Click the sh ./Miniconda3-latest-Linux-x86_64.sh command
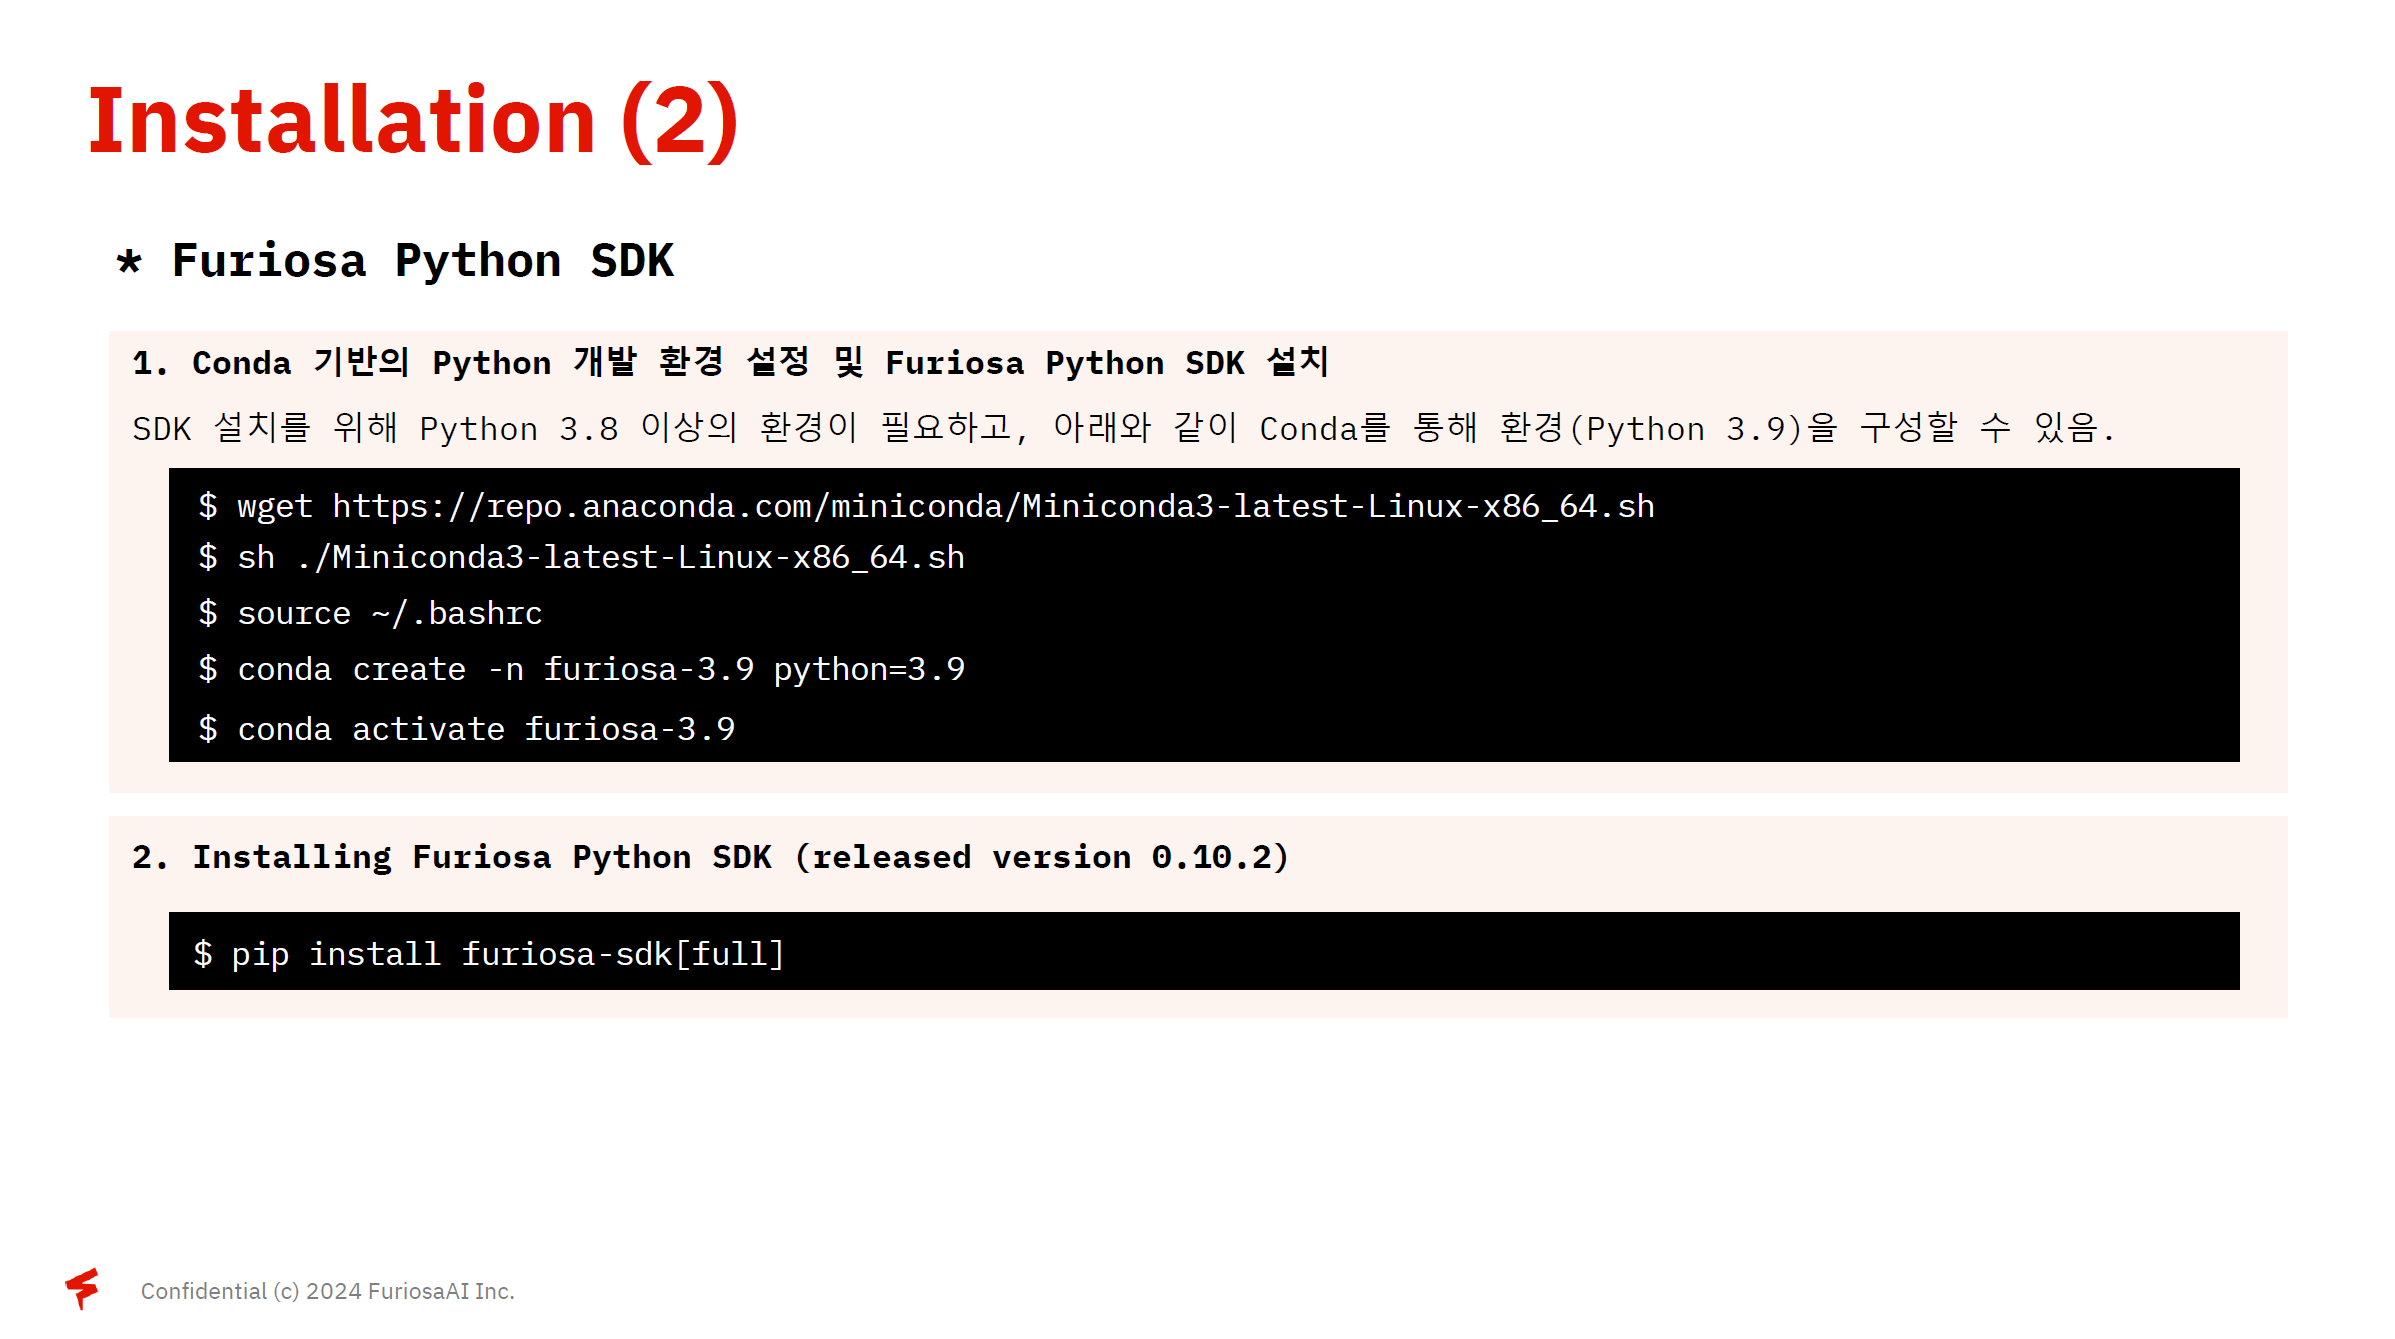 600,557
